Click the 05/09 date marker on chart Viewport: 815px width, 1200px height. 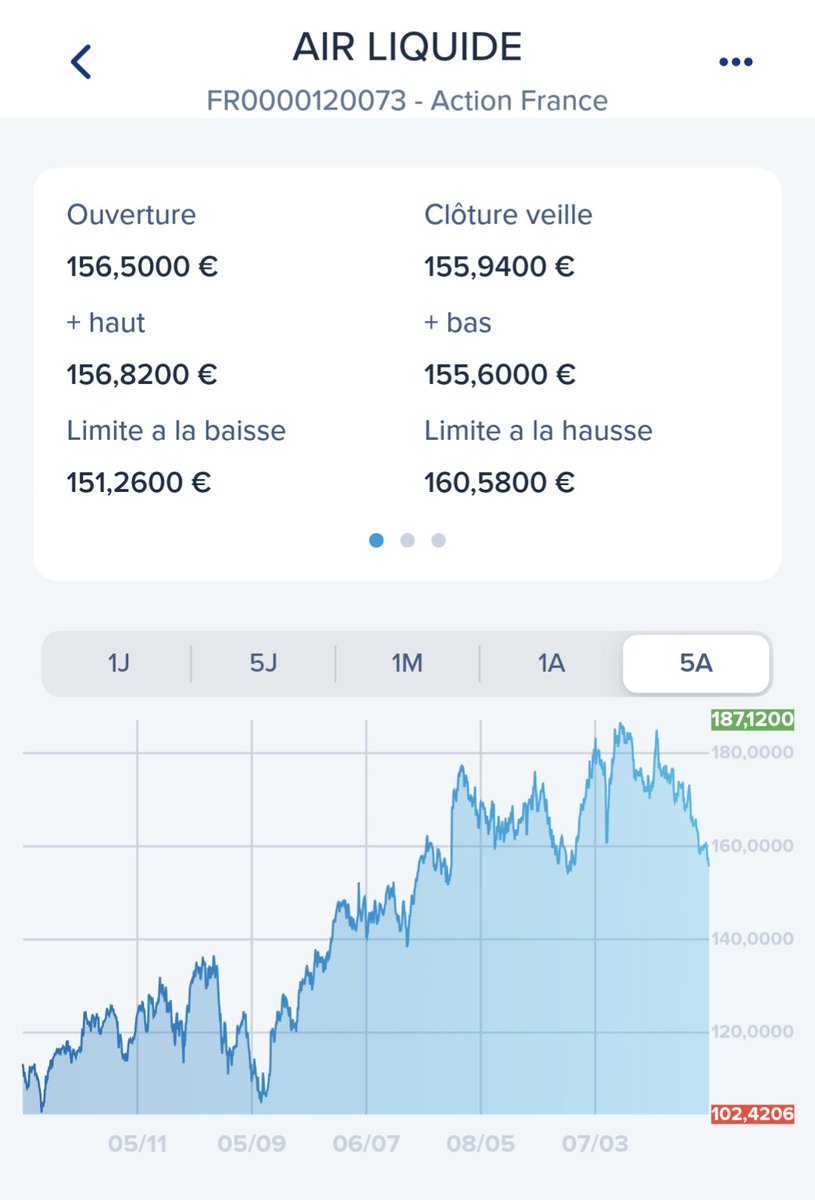[x=251, y=1143]
